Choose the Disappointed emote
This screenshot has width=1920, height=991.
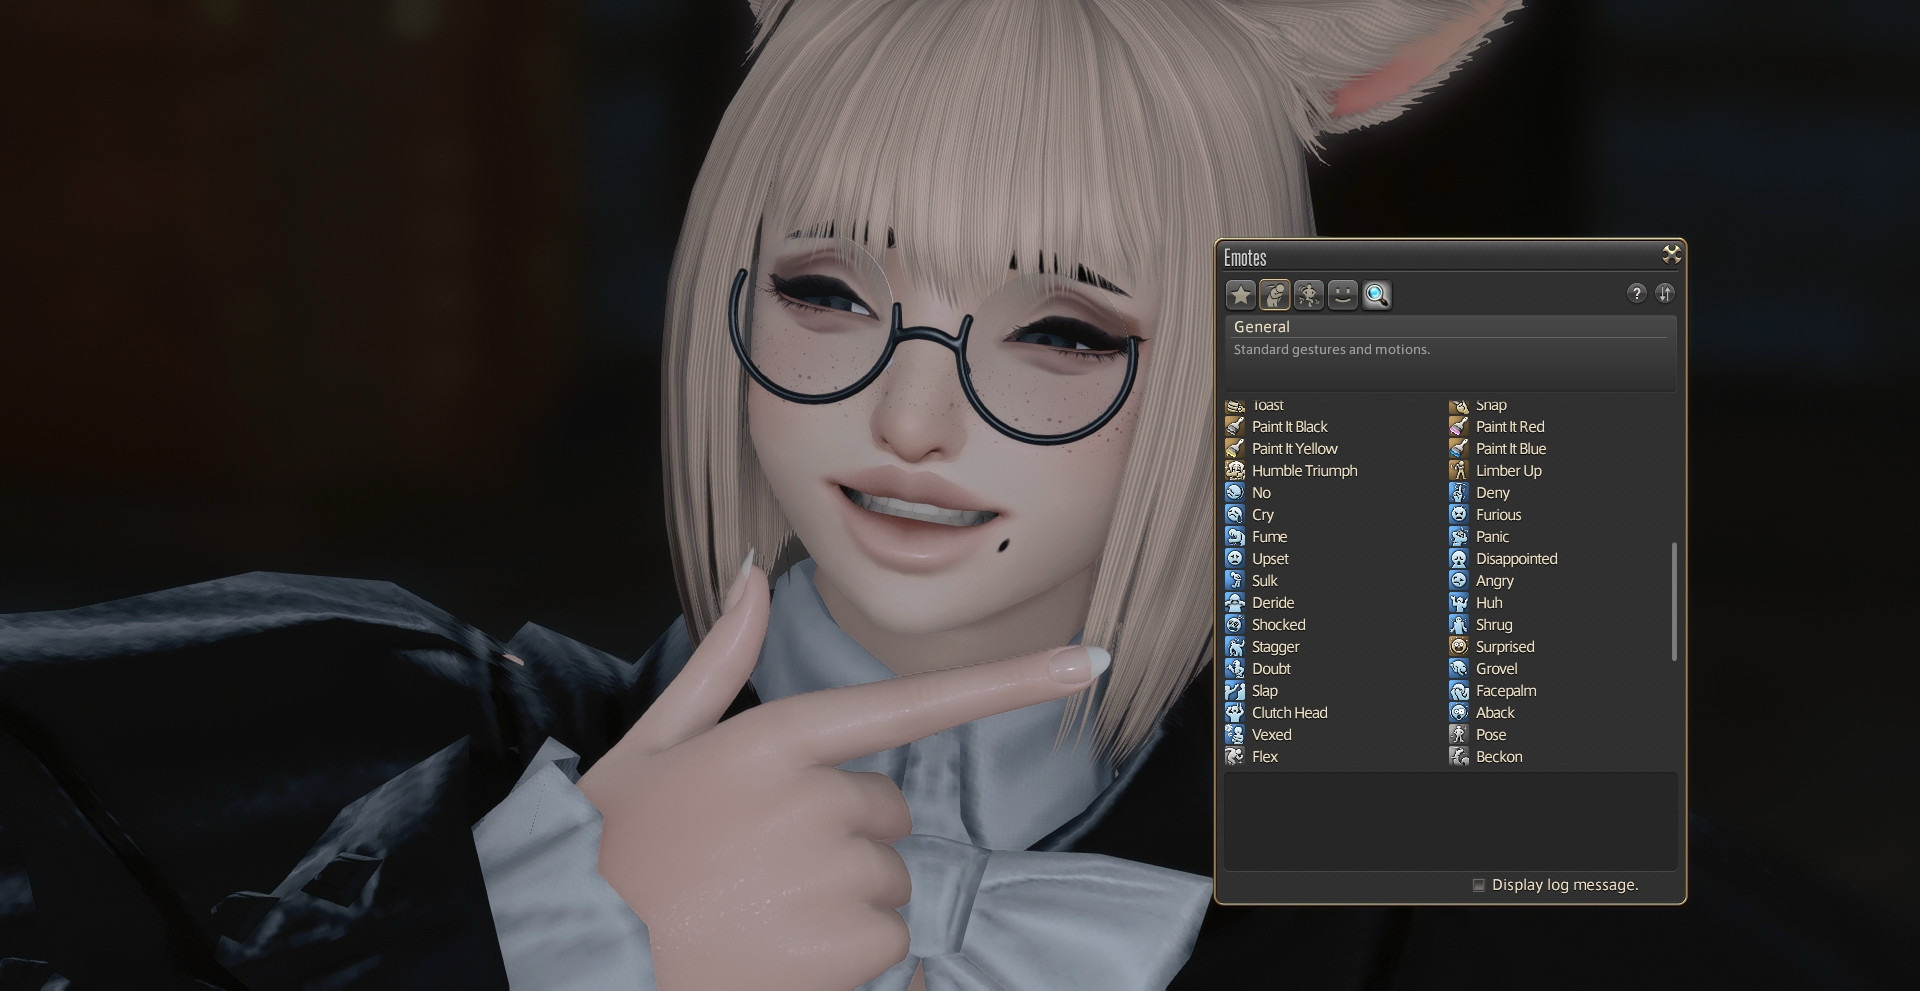point(1516,559)
